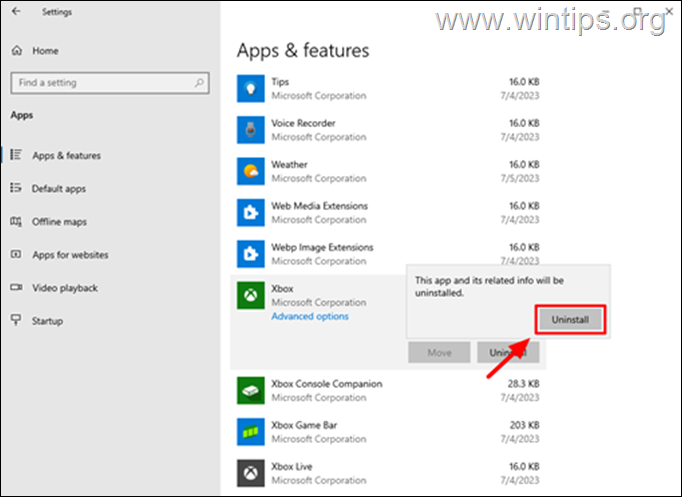
Task: Click the Xbox Live app icon
Action: tap(251, 473)
